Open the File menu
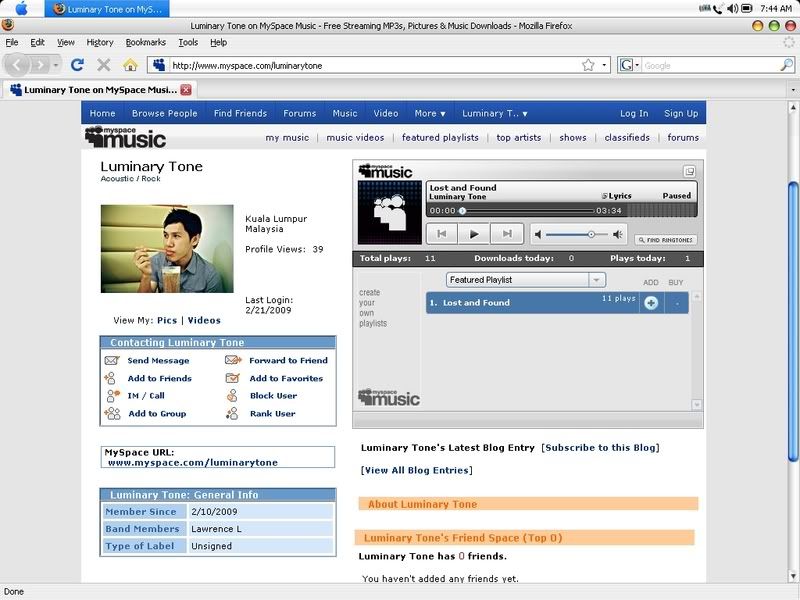The image size is (800, 600). [x=12, y=42]
